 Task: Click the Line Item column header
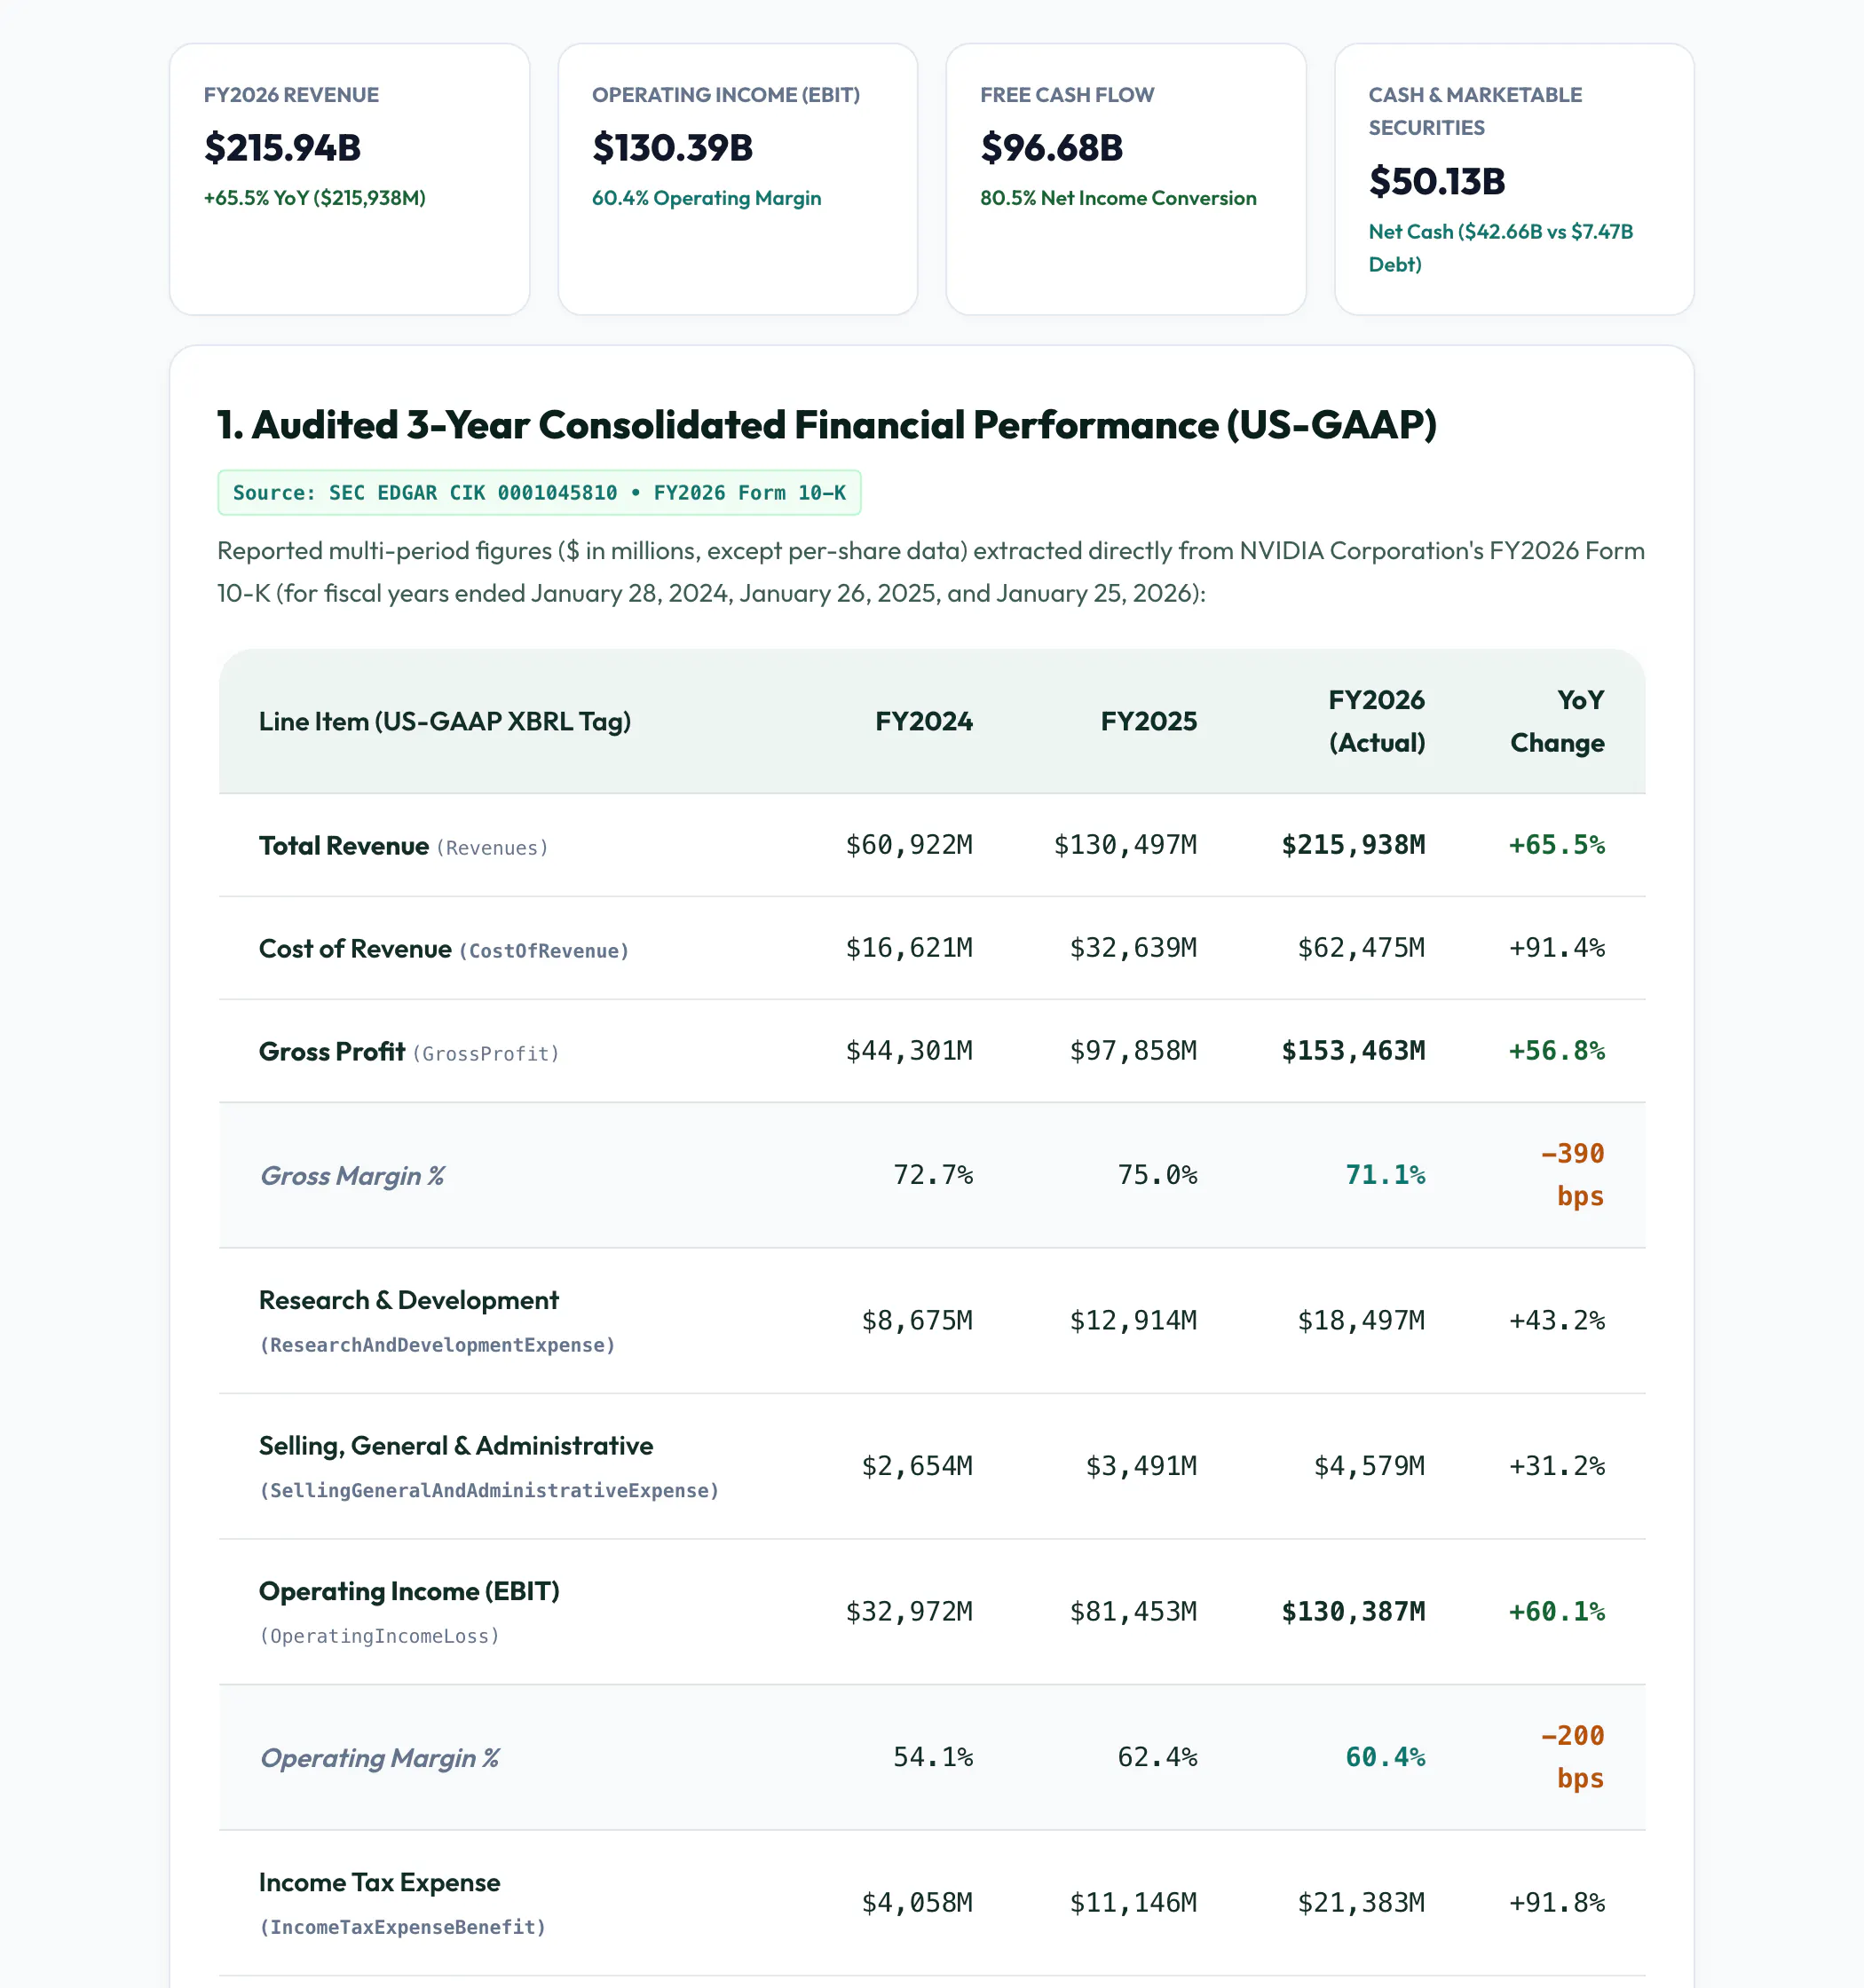point(445,722)
